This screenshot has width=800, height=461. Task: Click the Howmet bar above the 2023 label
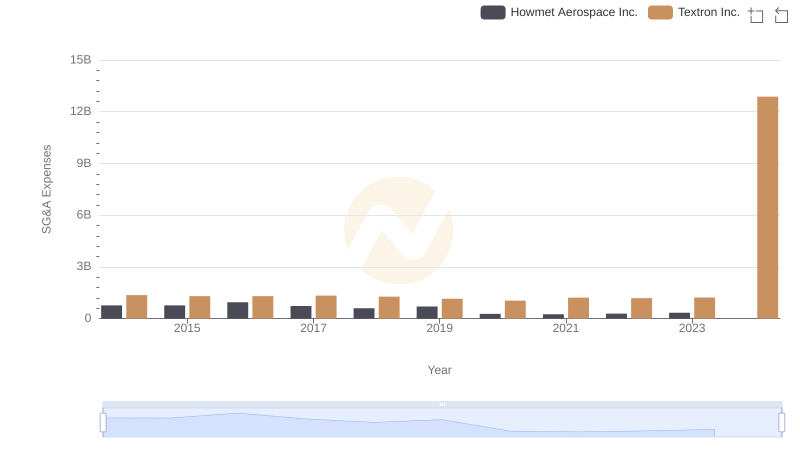pos(679,316)
